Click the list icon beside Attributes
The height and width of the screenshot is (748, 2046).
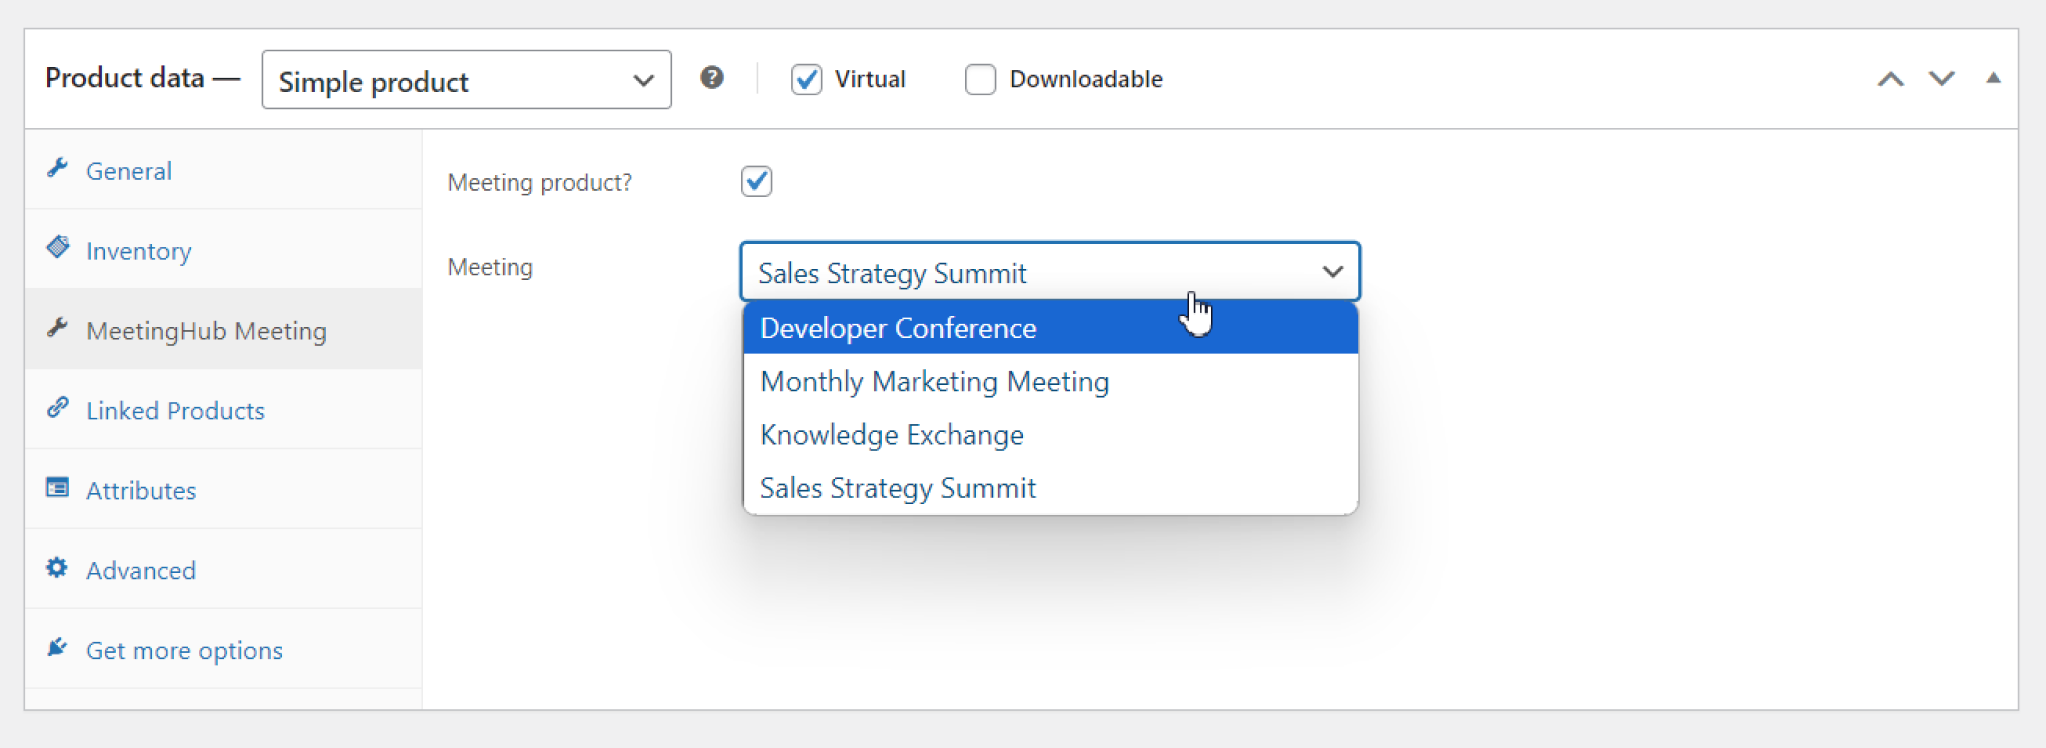pyautogui.click(x=57, y=488)
